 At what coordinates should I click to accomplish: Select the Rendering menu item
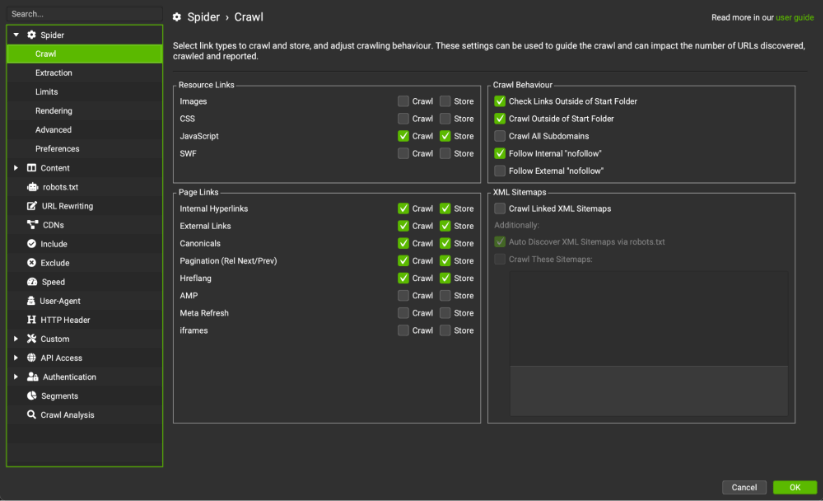click(53, 111)
